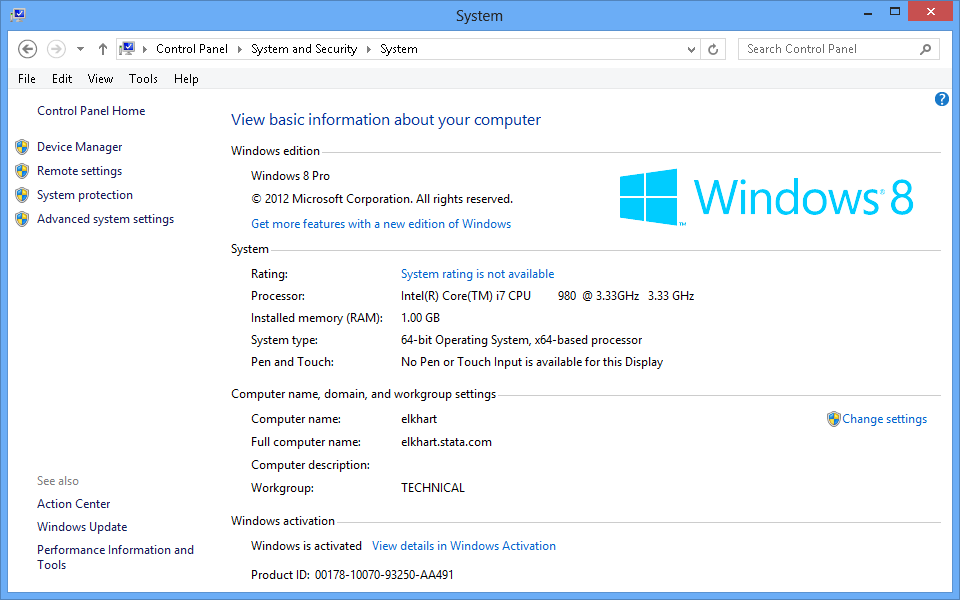960x600 pixels.
Task: Click Get more features with new edition link
Action: pyautogui.click(x=381, y=224)
